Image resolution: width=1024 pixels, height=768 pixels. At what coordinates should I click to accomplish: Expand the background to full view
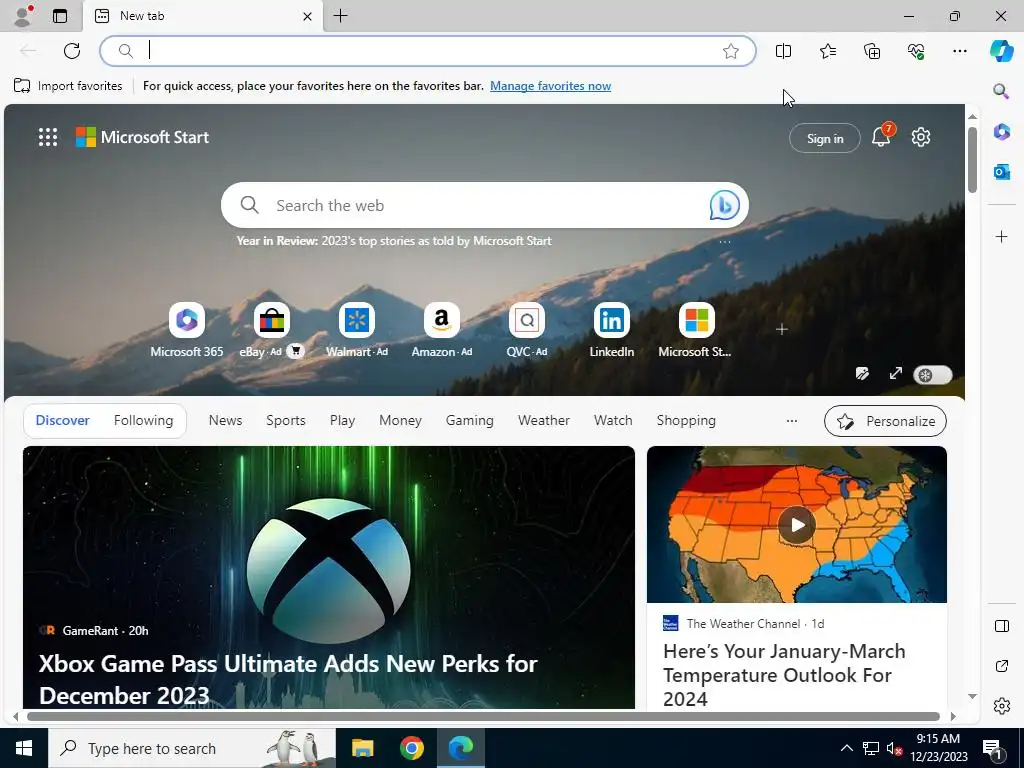pyautogui.click(x=895, y=373)
